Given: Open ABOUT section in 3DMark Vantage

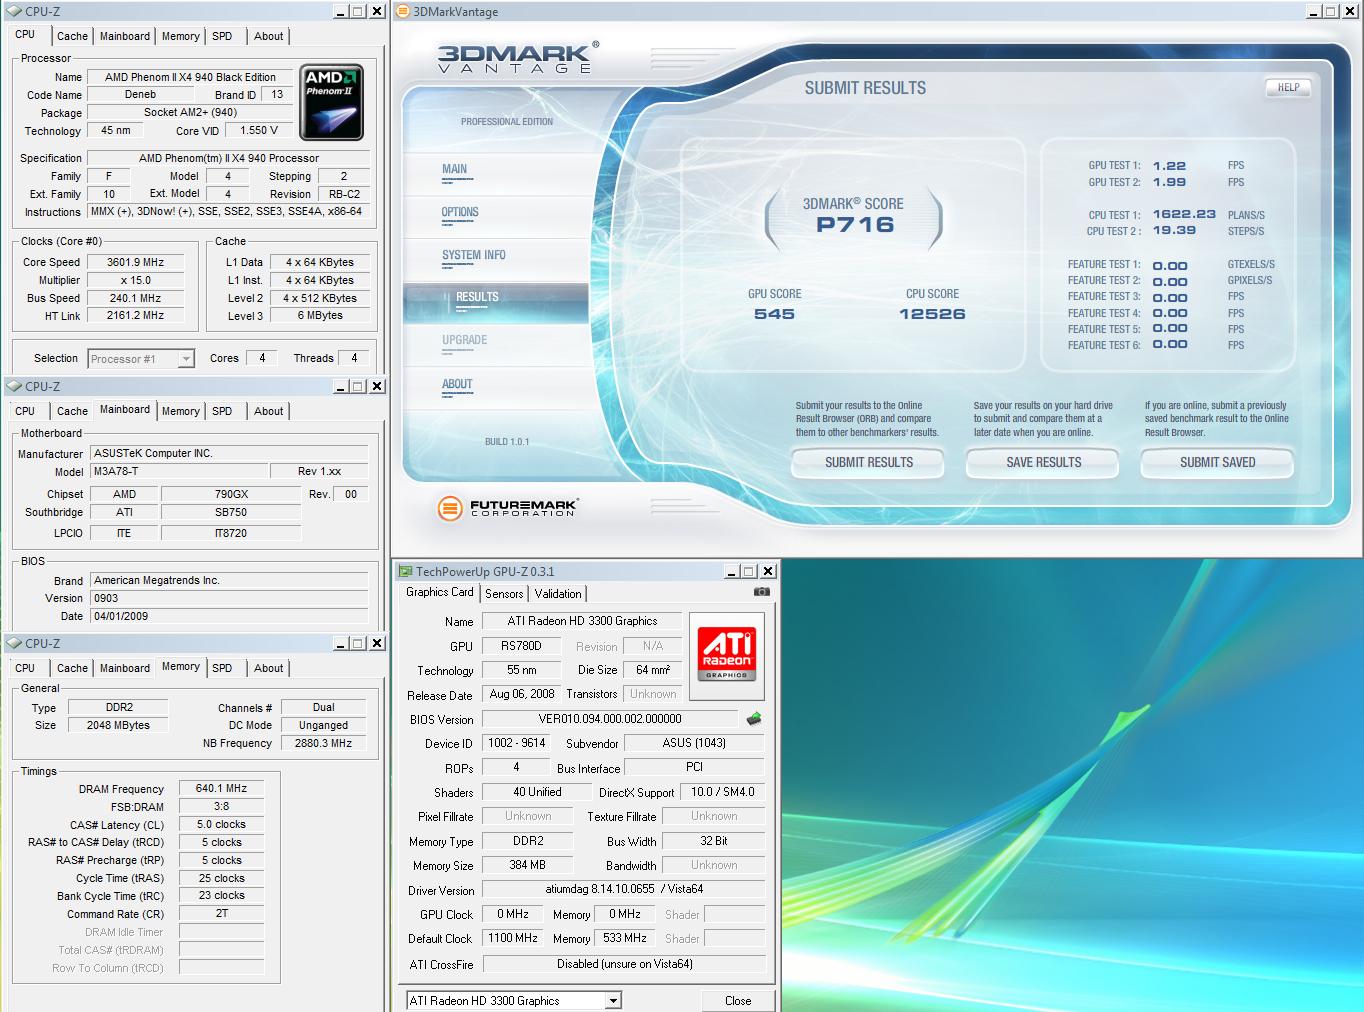Looking at the screenshot, I should click(x=457, y=385).
